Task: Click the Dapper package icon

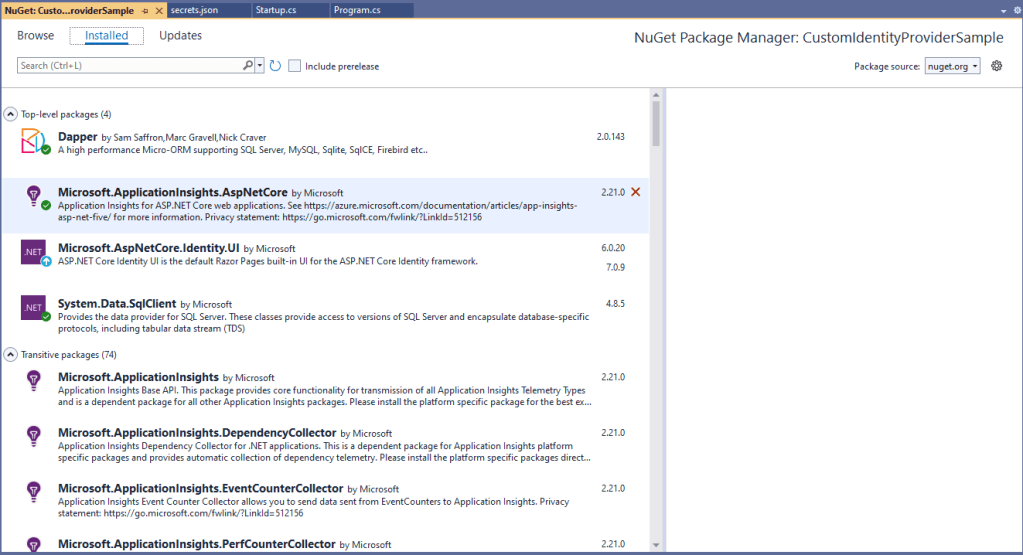Action: click(34, 141)
